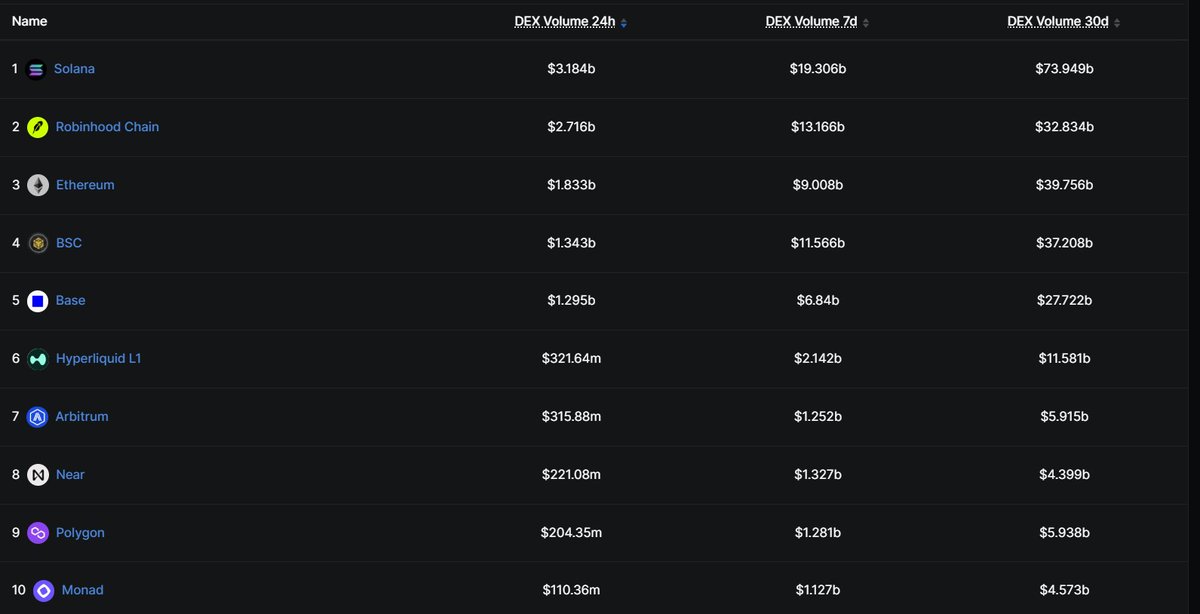Viewport: 1200px width, 614px height.
Task: Click the Arbitrum logo icon
Action: 38,417
